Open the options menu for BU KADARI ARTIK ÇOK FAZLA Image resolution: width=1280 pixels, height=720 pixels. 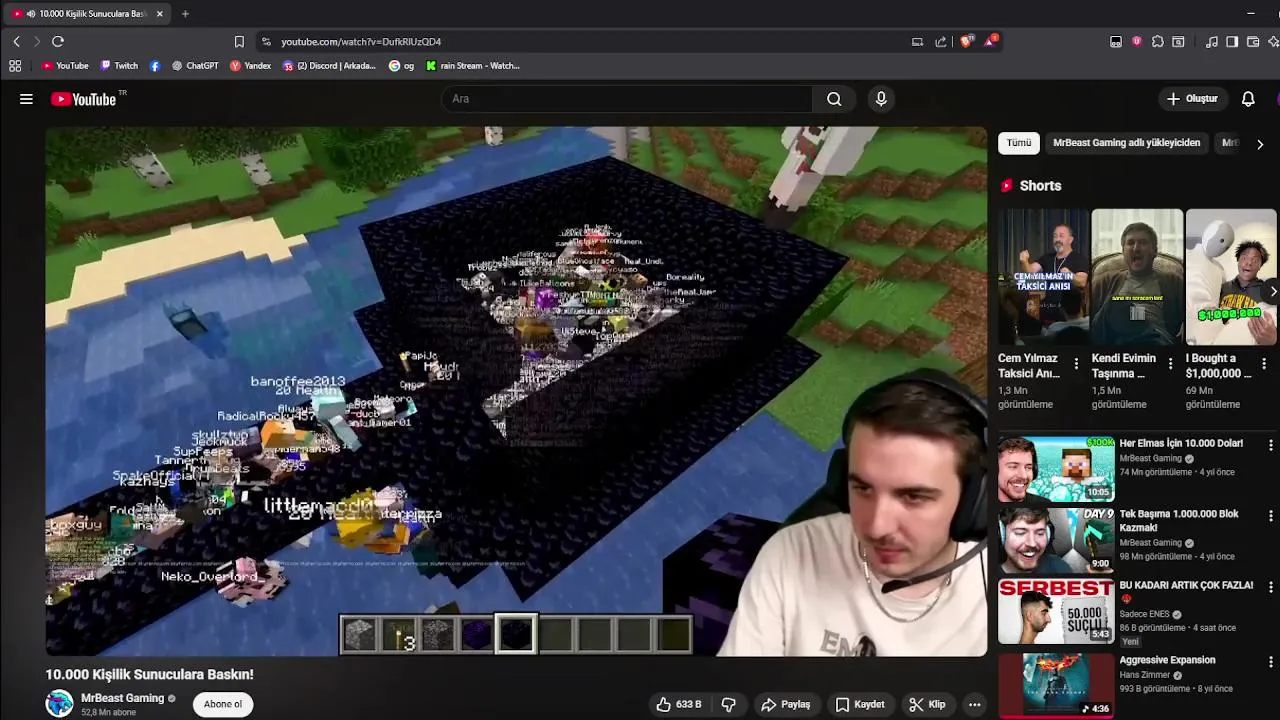click(x=1271, y=587)
